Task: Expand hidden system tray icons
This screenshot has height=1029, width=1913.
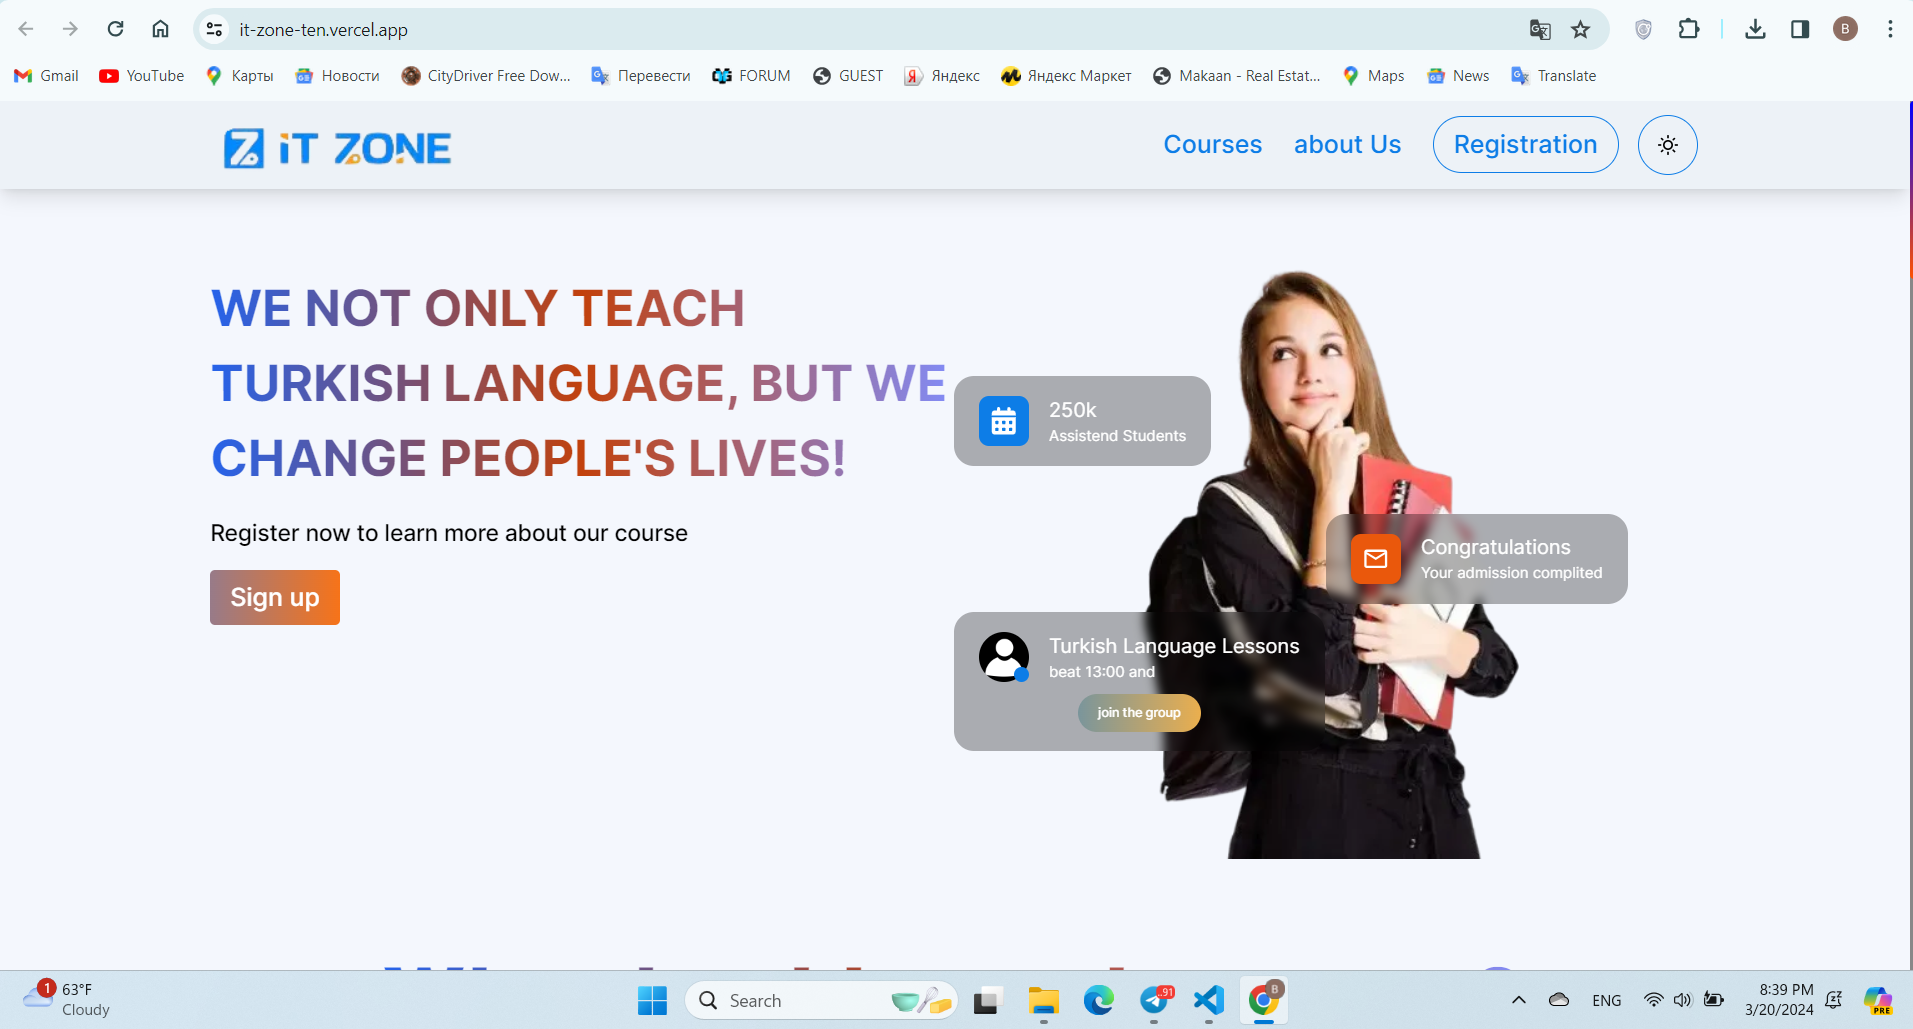Action: point(1518,1000)
